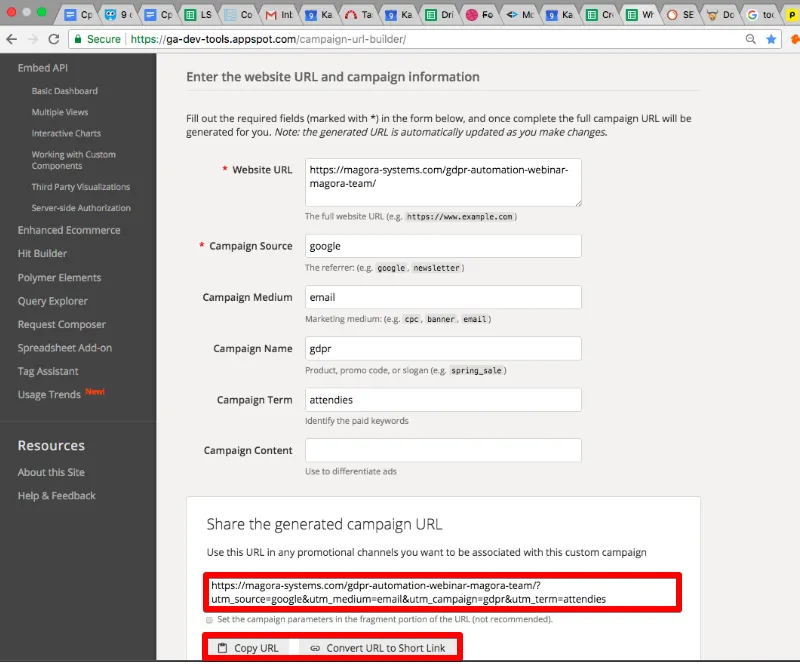Click the 'https://www.example.com' example text
This screenshot has height=665, width=800.
[459, 217]
